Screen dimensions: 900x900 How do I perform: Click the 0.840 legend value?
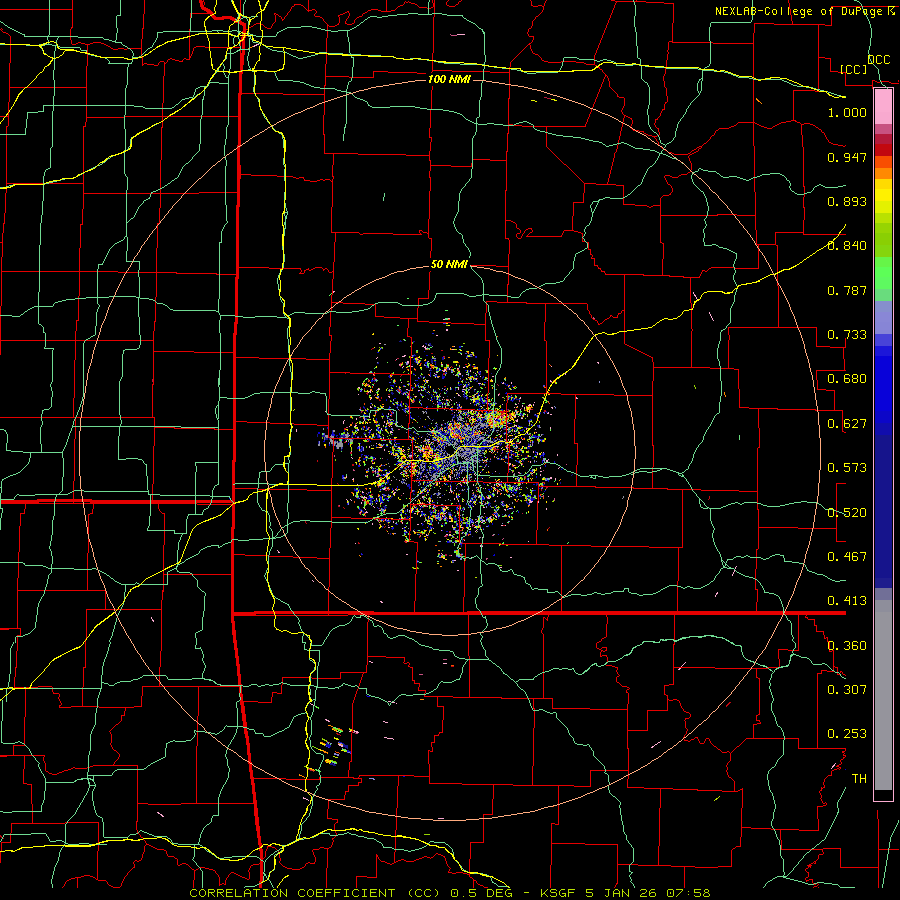coord(847,246)
